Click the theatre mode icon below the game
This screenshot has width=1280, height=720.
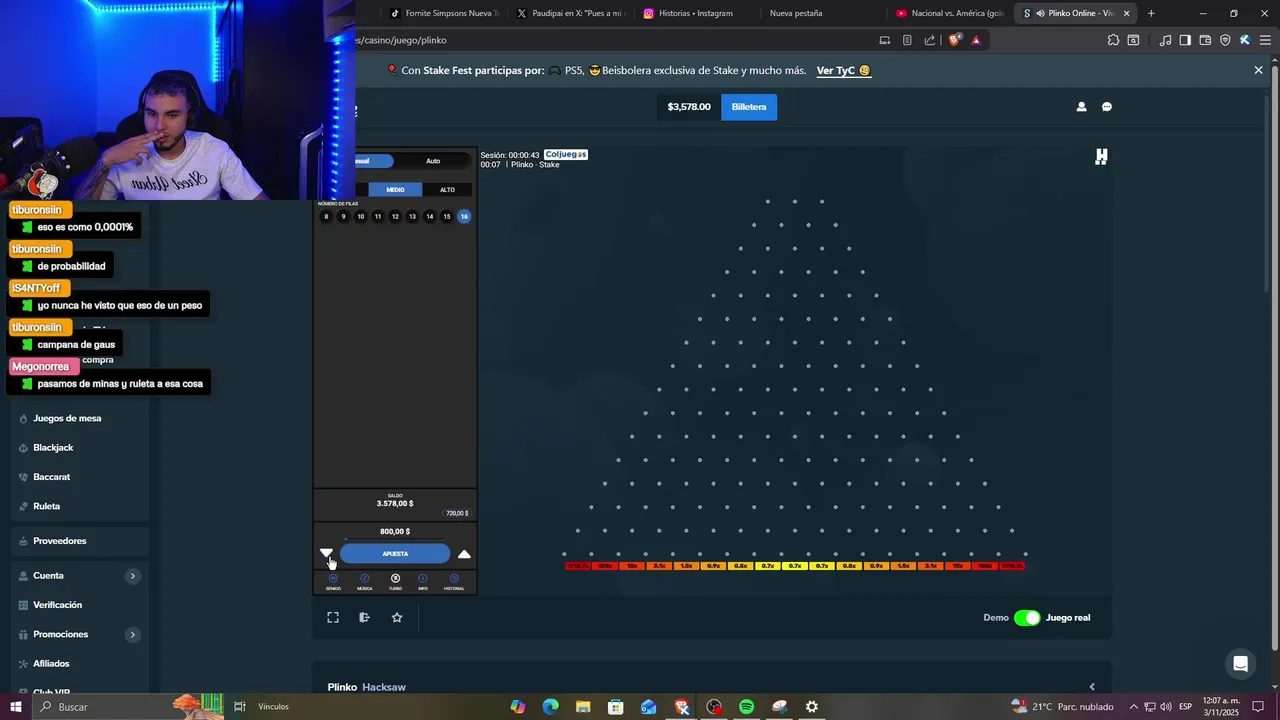point(365,618)
